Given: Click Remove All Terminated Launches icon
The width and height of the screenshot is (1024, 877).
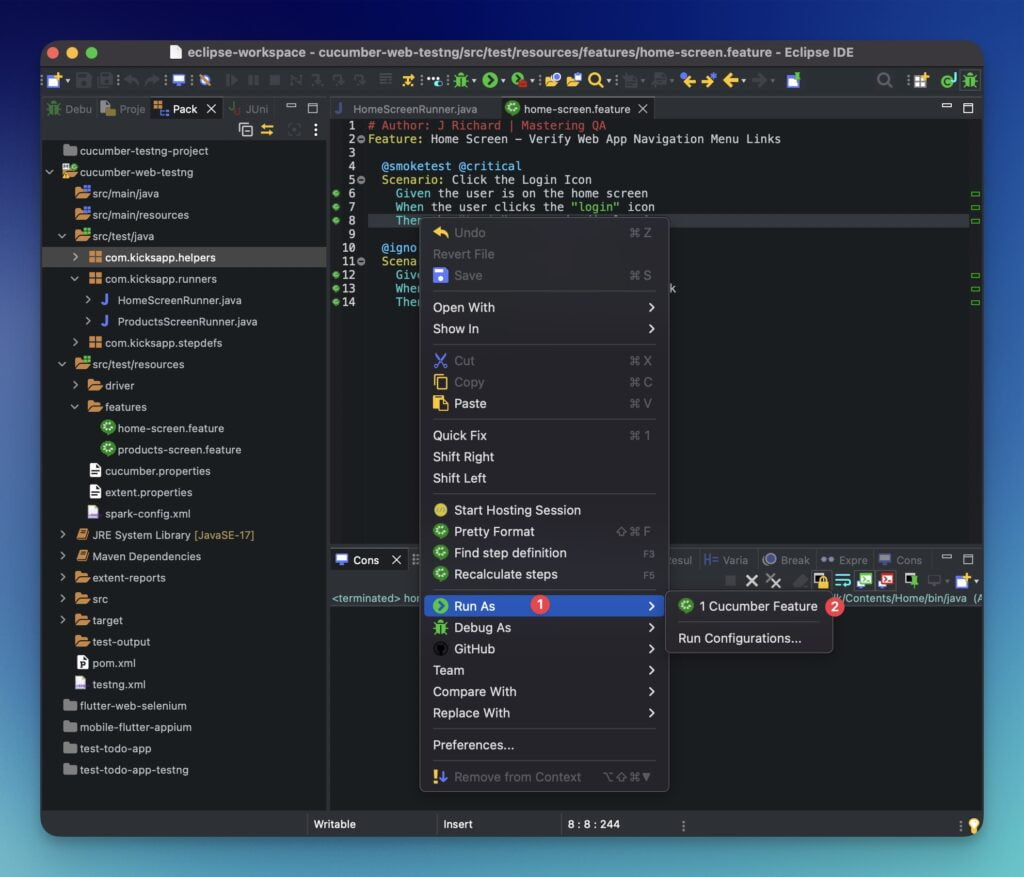Looking at the screenshot, I should point(774,581).
